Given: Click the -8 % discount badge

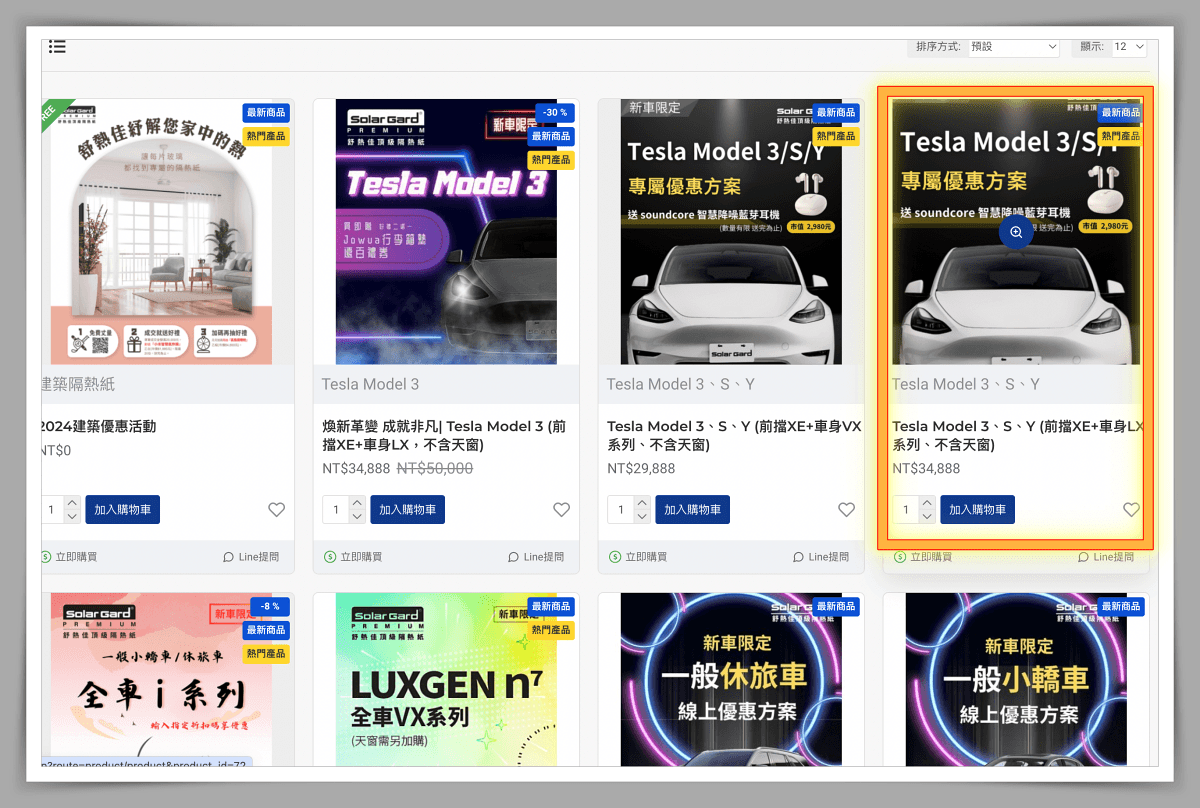Looking at the screenshot, I should 270,606.
